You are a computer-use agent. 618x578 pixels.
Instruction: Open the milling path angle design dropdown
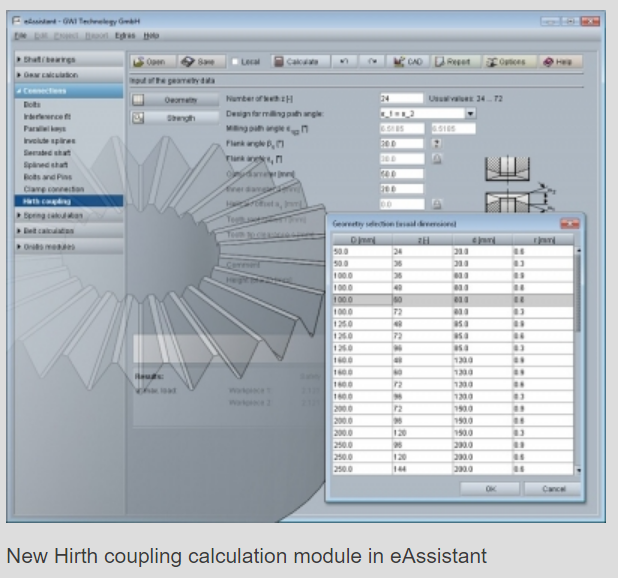click(470, 114)
